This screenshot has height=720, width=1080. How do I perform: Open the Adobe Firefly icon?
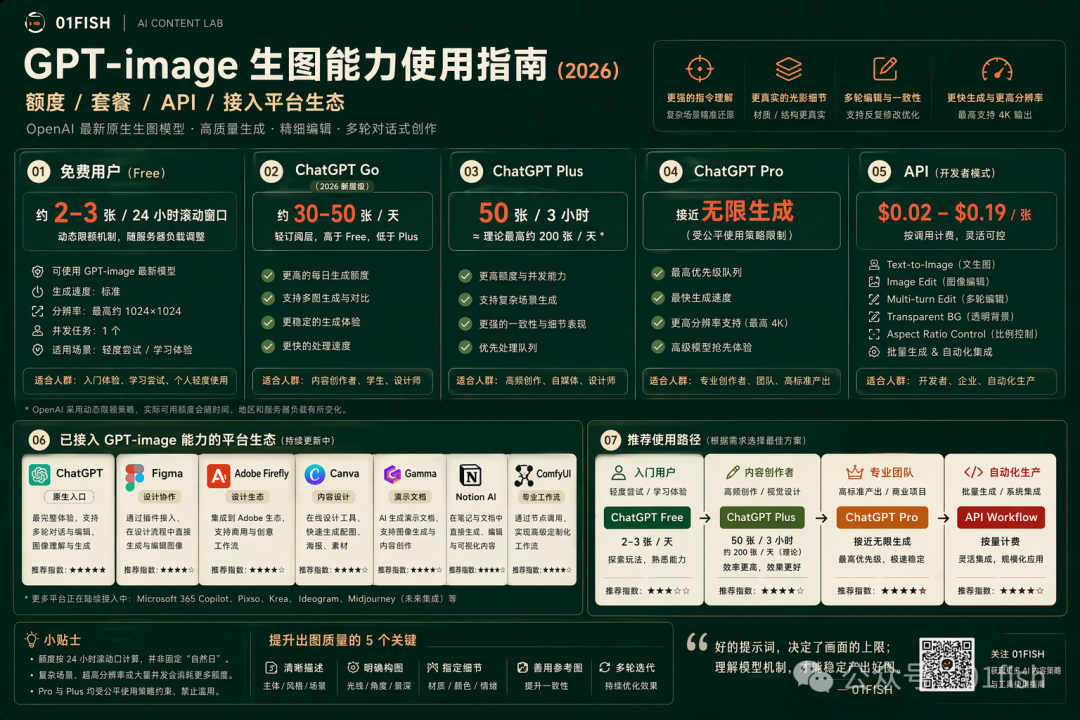coord(218,475)
